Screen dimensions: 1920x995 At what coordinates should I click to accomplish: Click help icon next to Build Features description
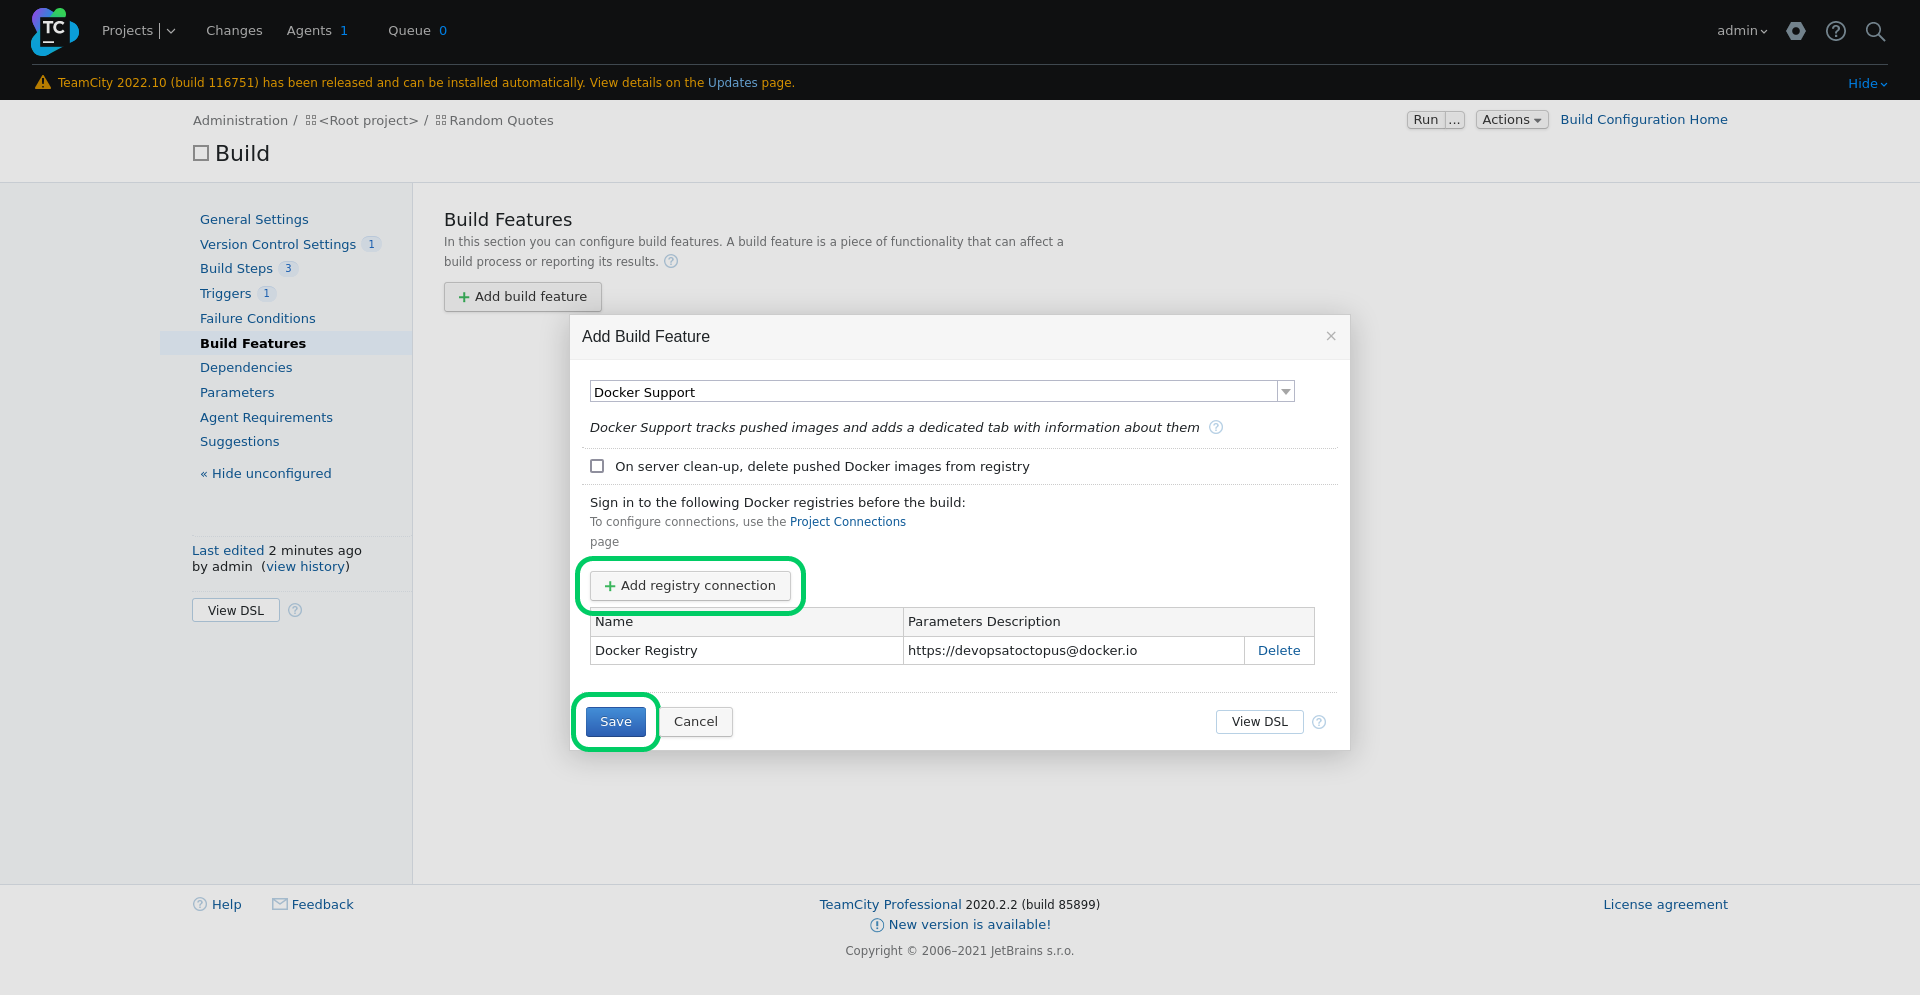671,262
